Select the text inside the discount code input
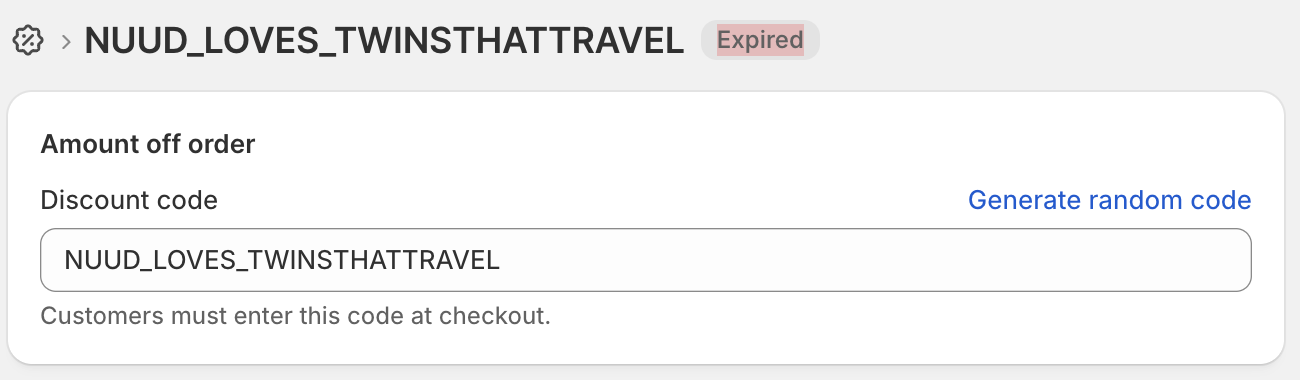 (x=282, y=261)
